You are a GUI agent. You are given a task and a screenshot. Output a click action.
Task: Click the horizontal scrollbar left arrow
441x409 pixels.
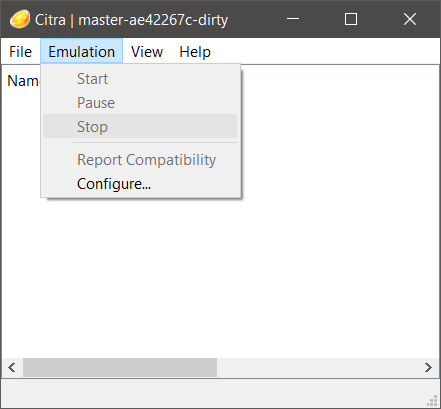pyautogui.click(x=12, y=368)
